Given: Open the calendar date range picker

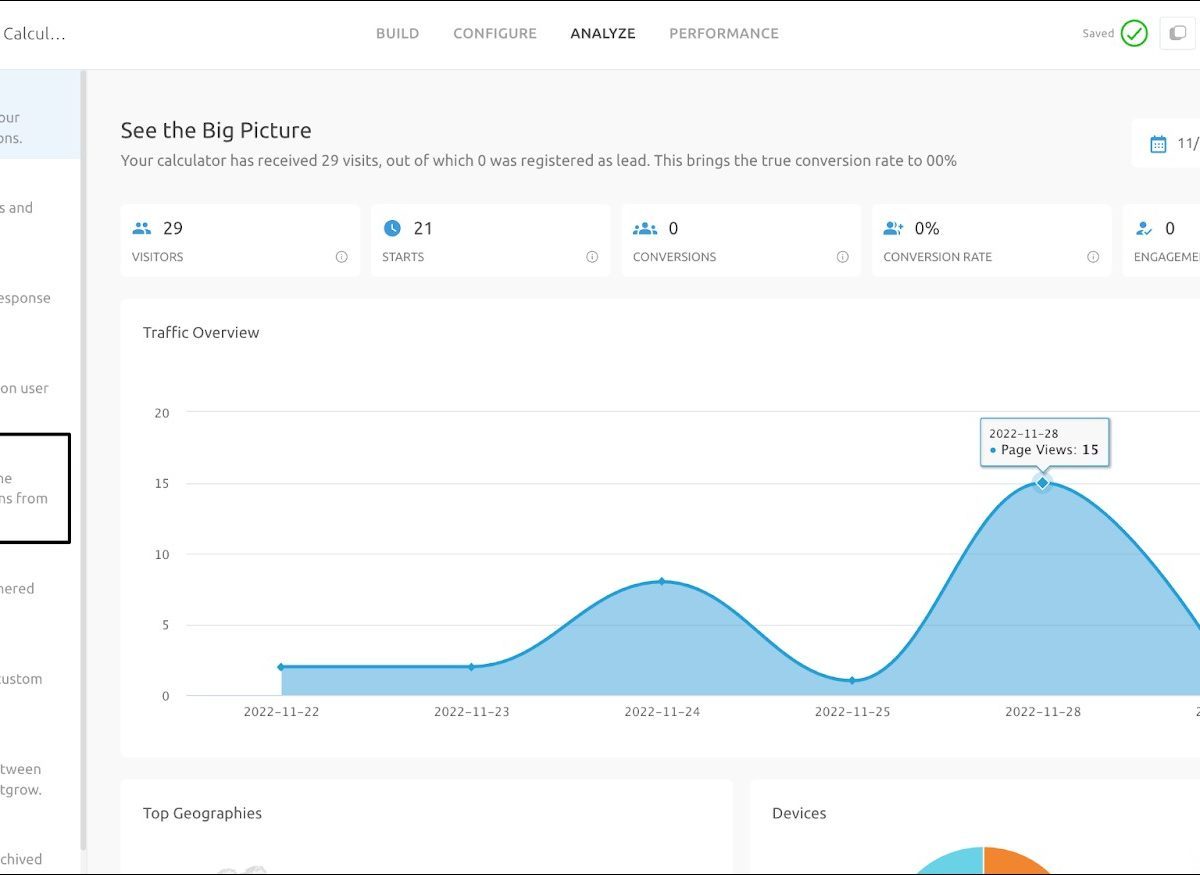Looking at the screenshot, I should pos(1159,144).
